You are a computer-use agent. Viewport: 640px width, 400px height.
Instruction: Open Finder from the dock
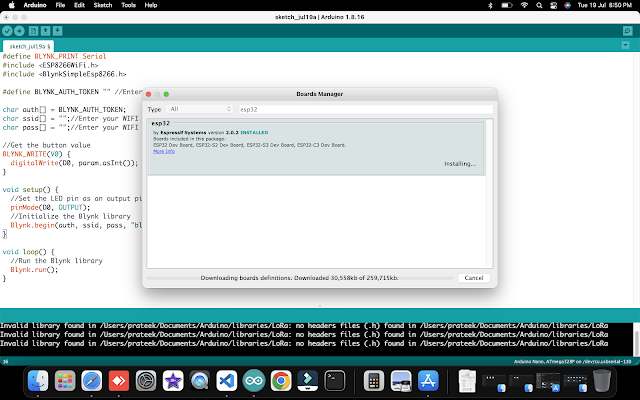tap(38, 380)
